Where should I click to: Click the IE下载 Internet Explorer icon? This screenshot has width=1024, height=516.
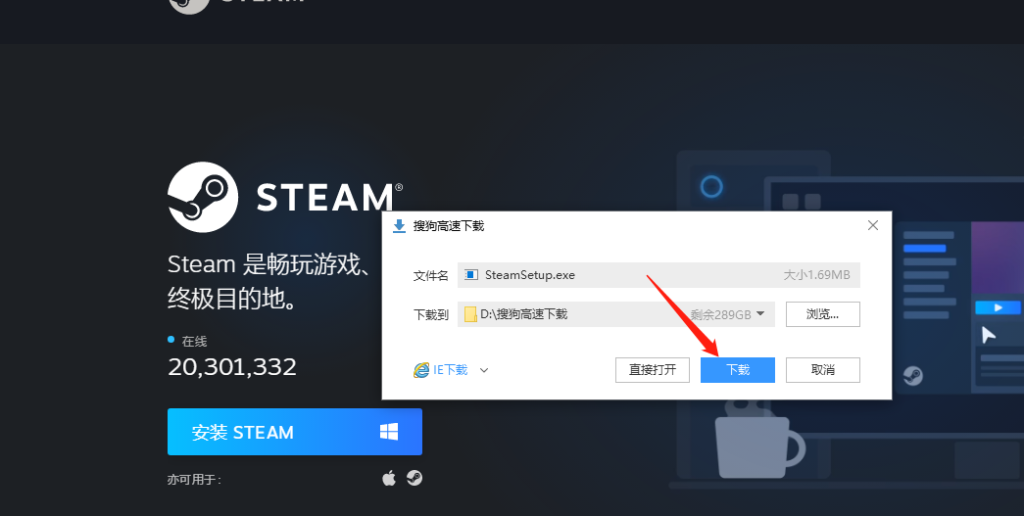coord(421,370)
